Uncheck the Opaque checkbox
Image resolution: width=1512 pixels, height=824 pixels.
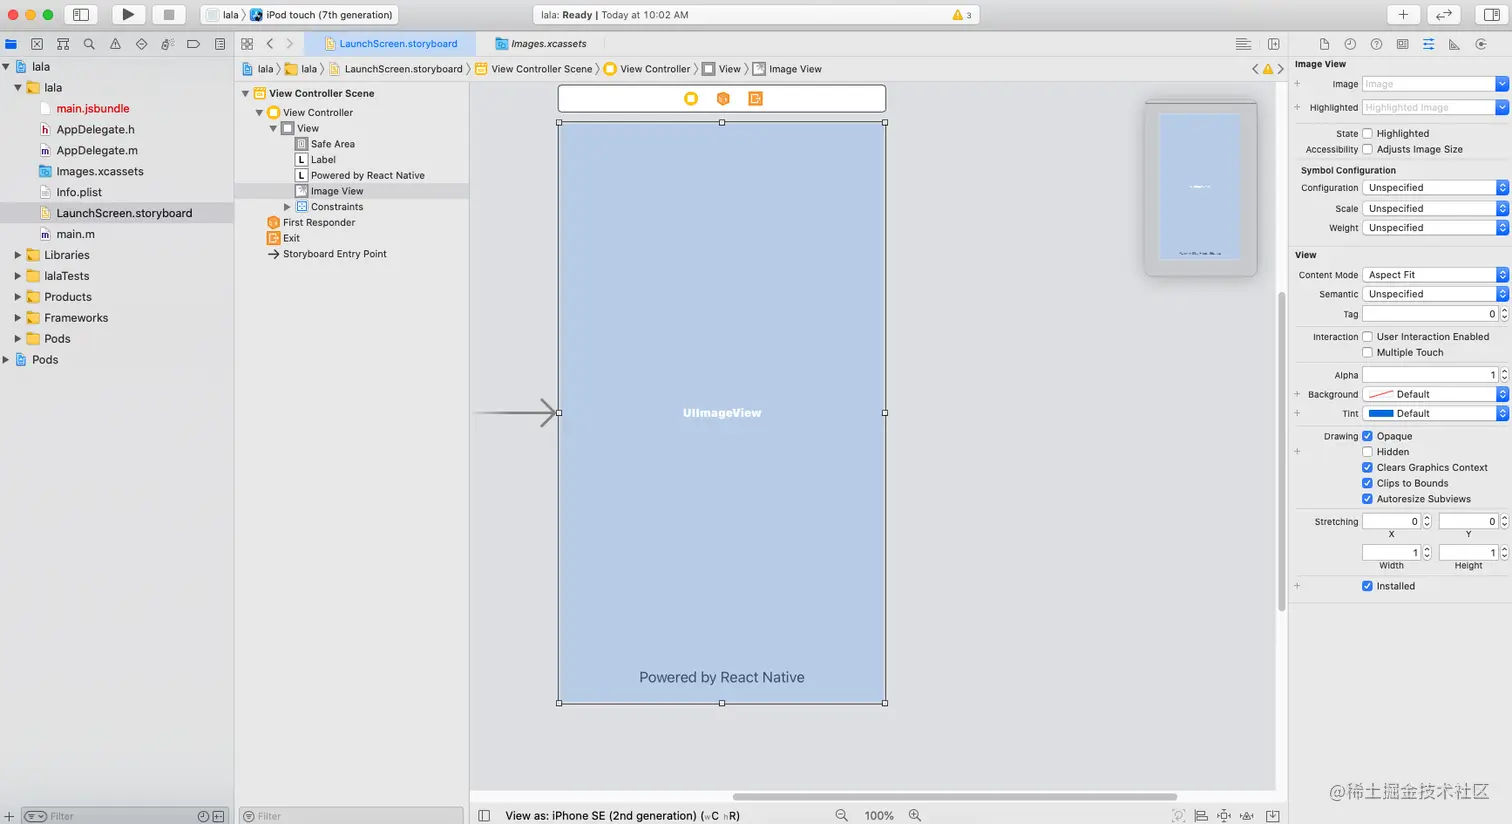pos(1367,436)
